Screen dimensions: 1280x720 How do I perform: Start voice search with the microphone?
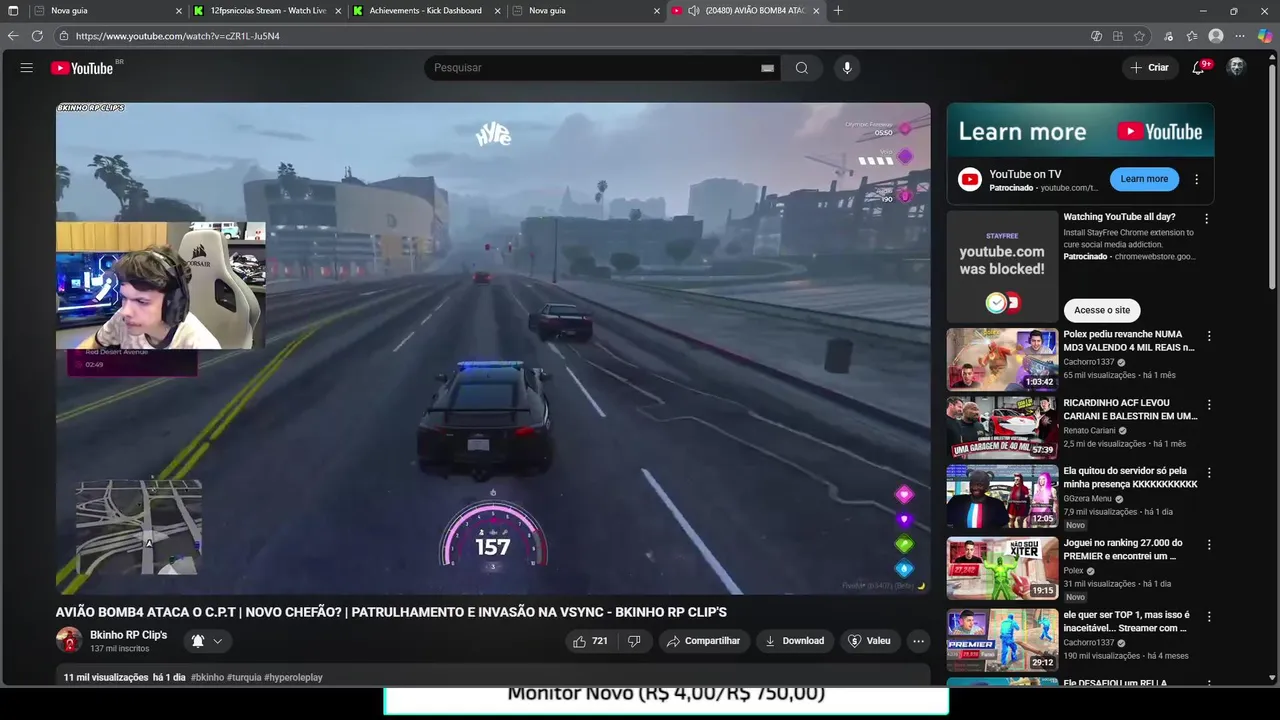pyautogui.click(x=847, y=68)
